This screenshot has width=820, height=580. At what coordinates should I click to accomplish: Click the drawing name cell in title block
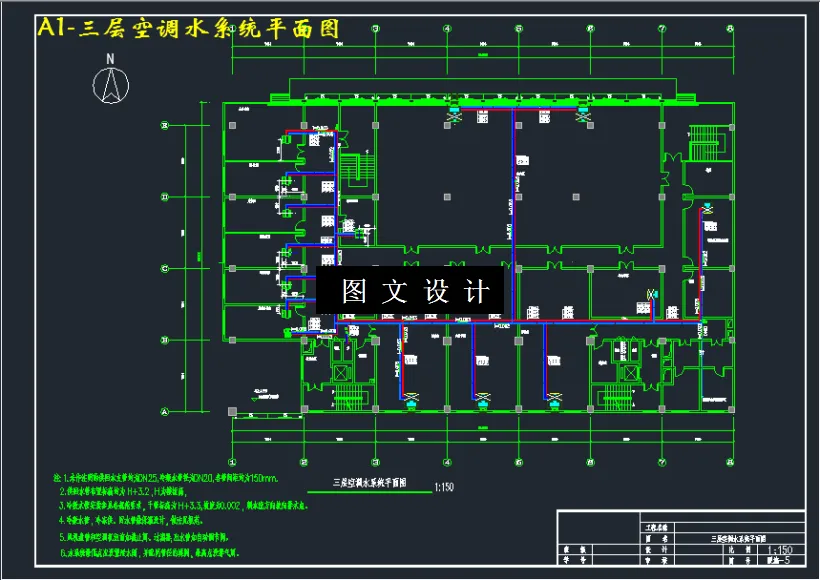(738, 539)
